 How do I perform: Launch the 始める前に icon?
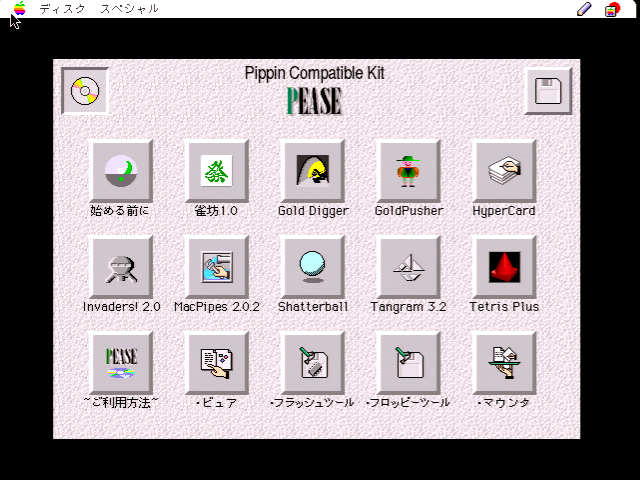[x=121, y=171]
